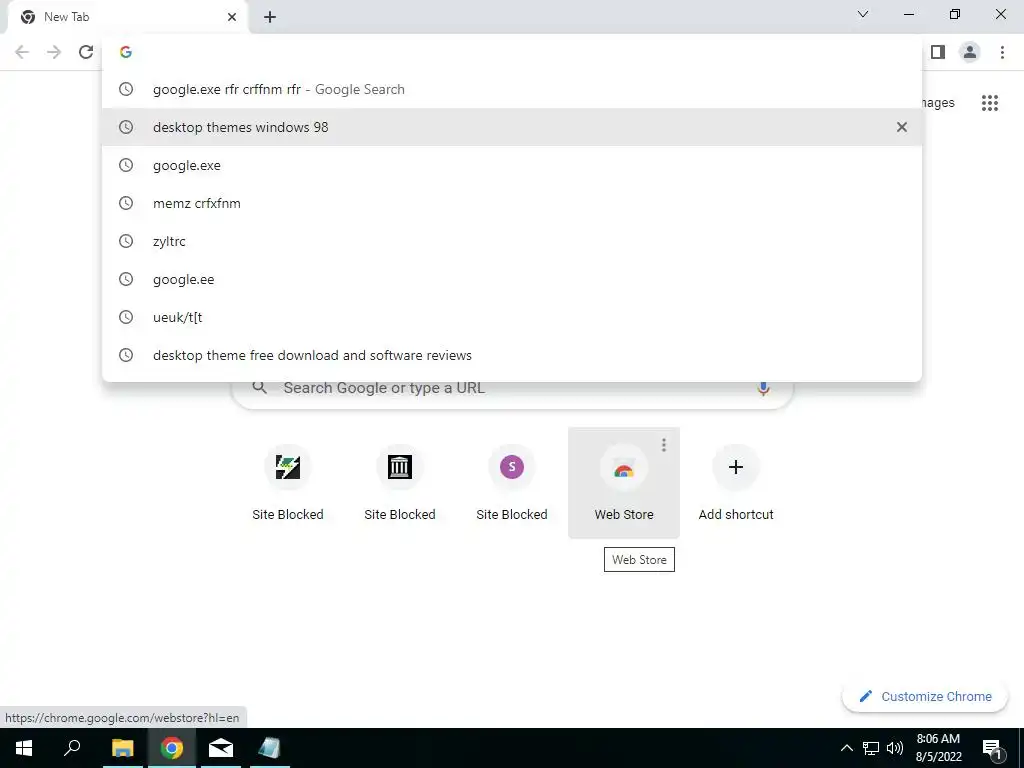
Task: Go forward with the forward arrow
Action: point(54,52)
